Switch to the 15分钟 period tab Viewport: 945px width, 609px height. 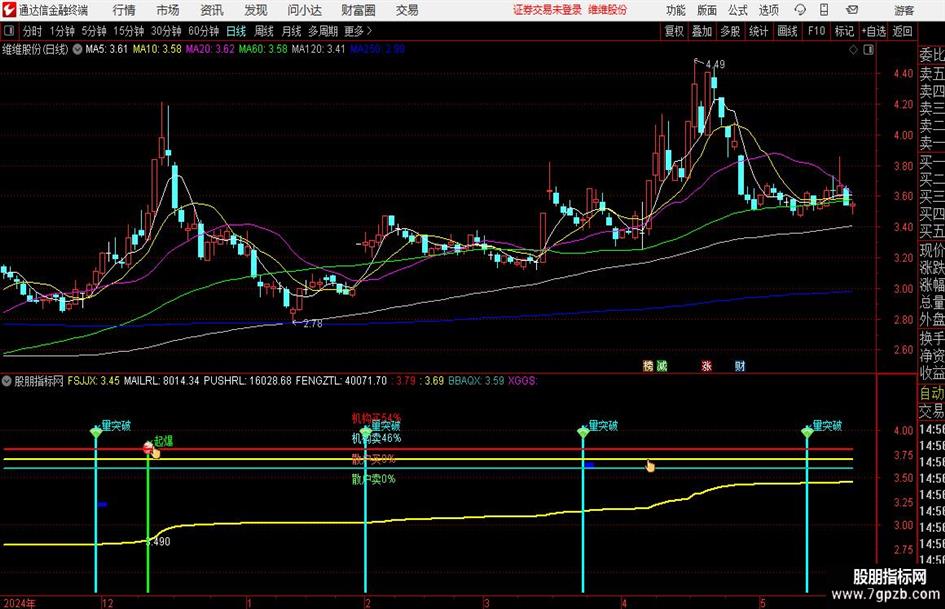[x=129, y=31]
